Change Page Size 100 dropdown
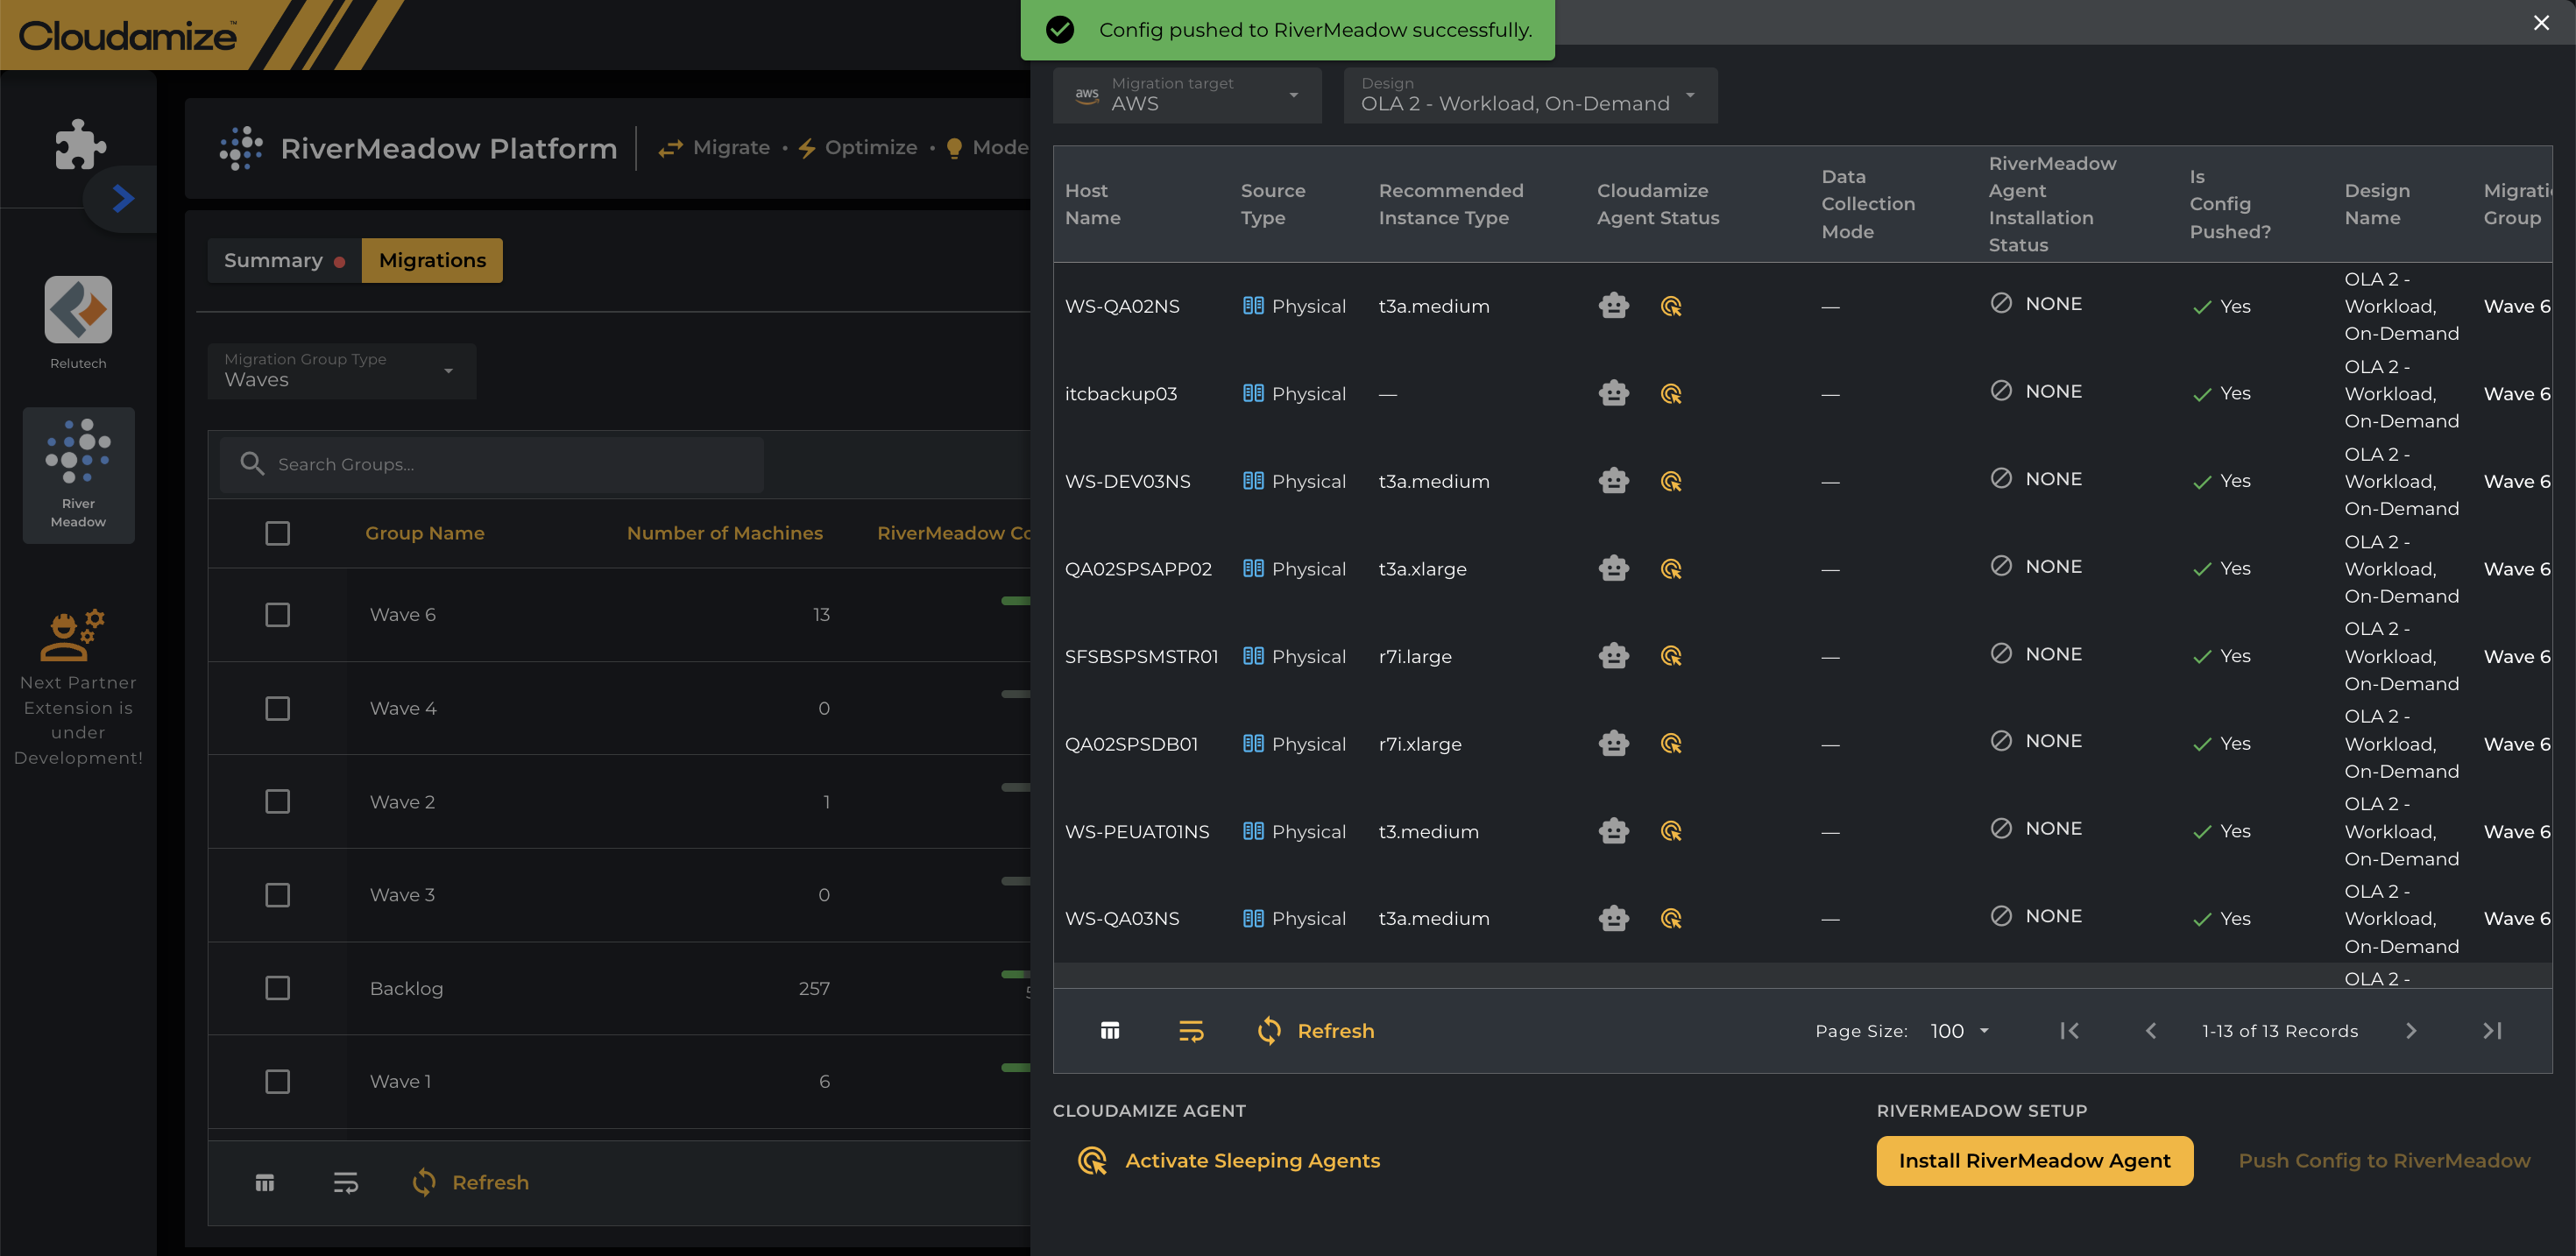 coord(1959,1031)
